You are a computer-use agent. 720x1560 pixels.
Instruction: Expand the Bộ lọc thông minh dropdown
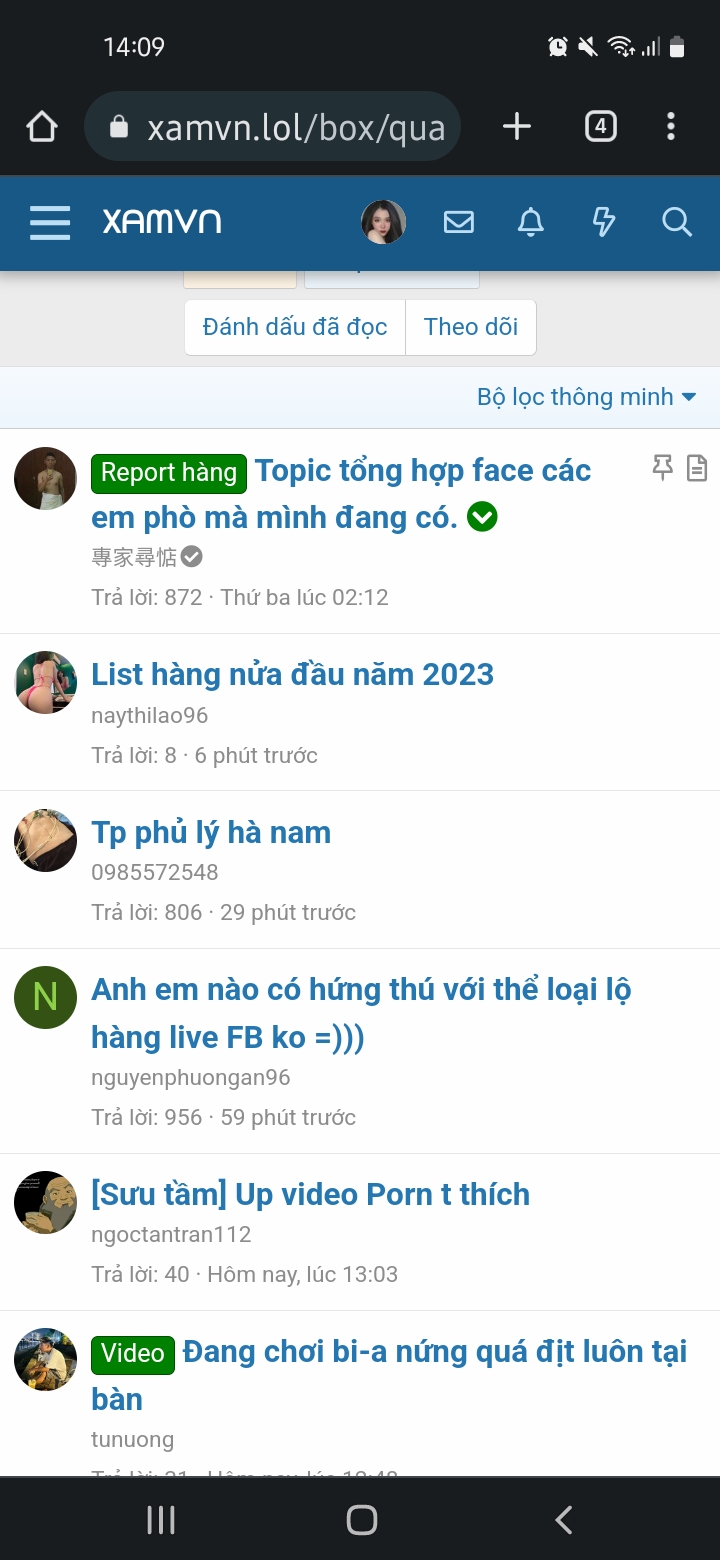(586, 397)
